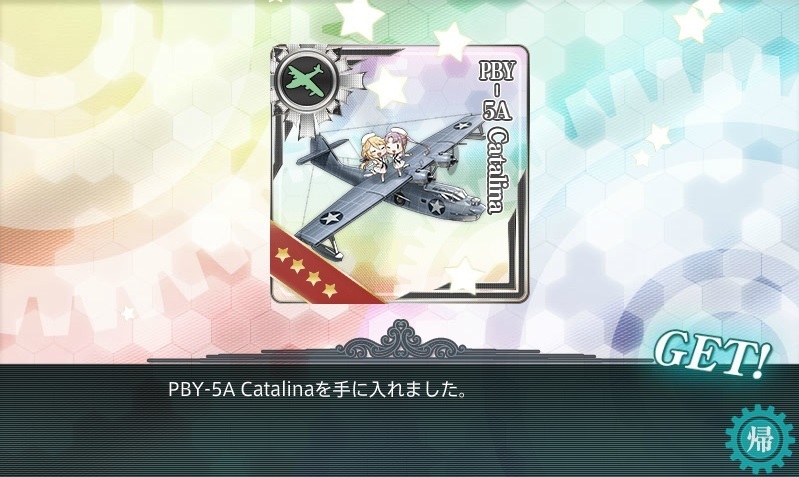Click the teal gear return button
The width and height of the screenshot is (799, 477).
click(x=760, y=440)
